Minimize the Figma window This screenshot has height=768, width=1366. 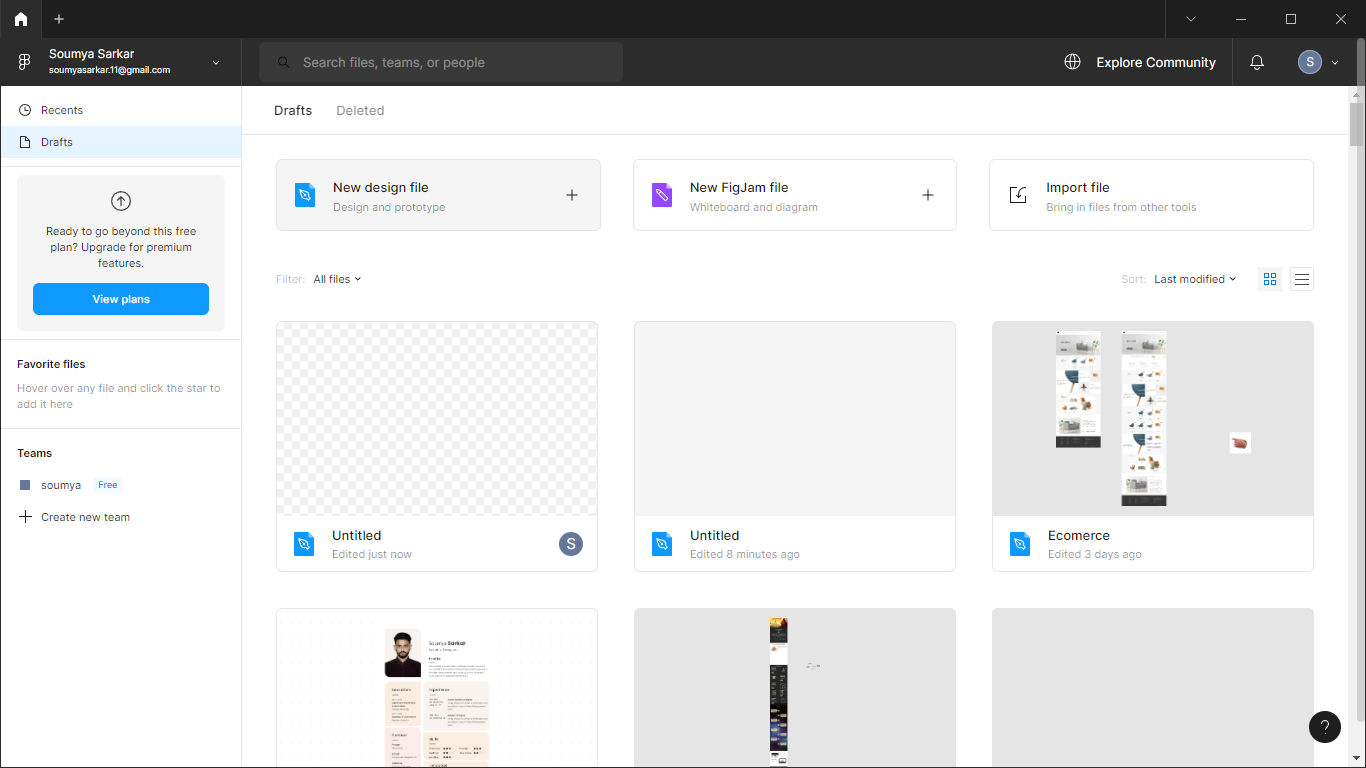click(1241, 19)
